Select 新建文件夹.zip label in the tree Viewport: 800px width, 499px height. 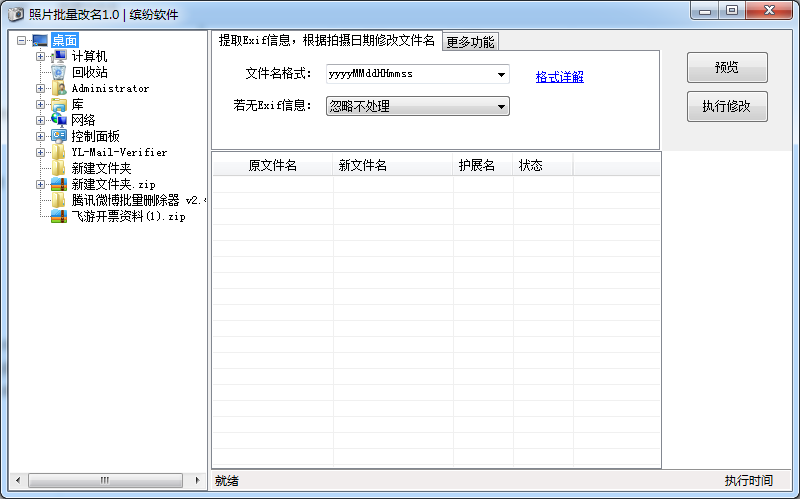[x=113, y=184]
